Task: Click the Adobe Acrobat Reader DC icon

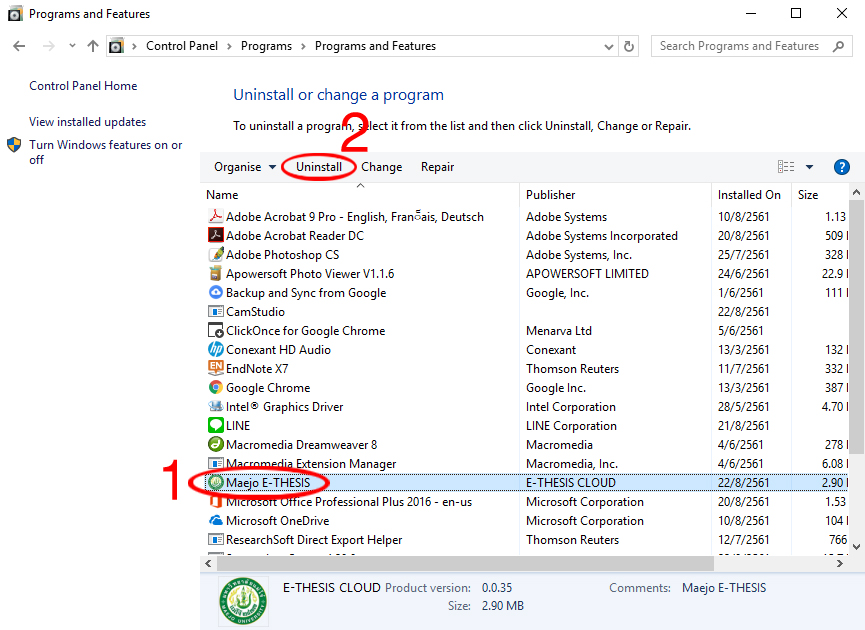Action: pyautogui.click(x=216, y=236)
